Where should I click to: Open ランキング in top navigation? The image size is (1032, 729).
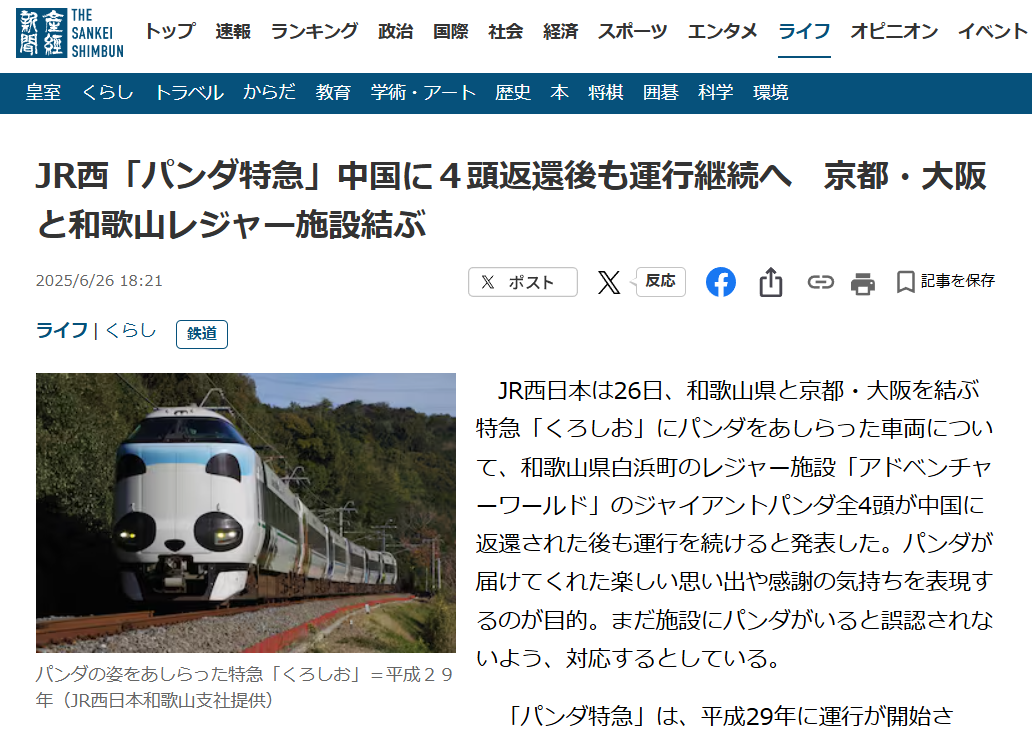tap(314, 31)
